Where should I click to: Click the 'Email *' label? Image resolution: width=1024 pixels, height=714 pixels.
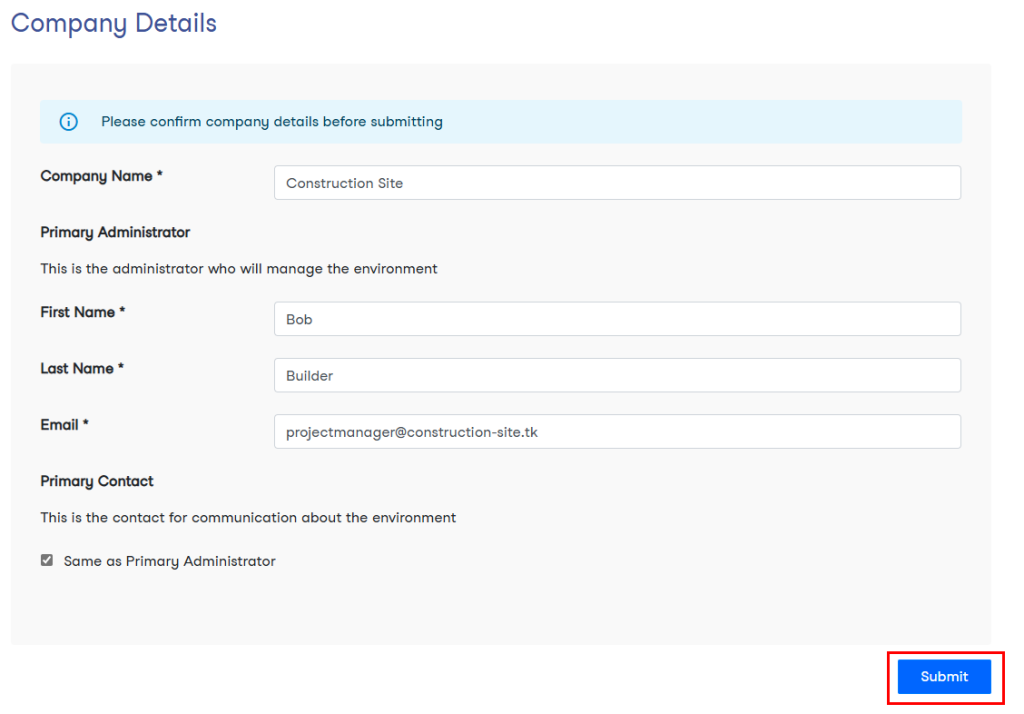coord(65,425)
